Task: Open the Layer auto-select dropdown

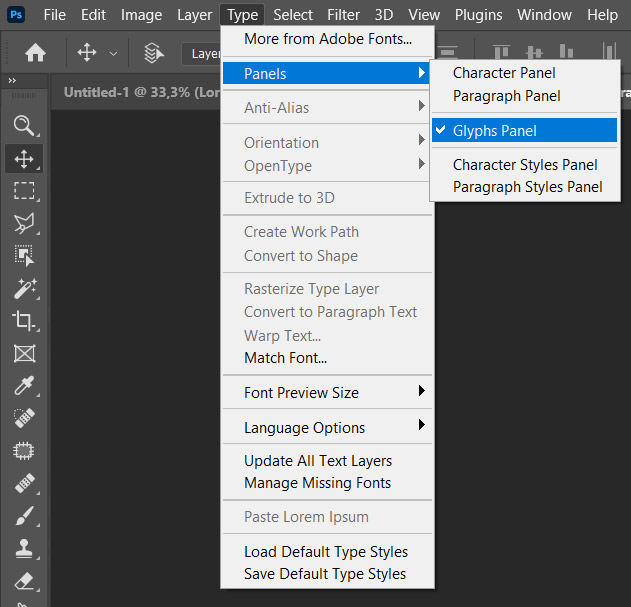Action: [201, 54]
